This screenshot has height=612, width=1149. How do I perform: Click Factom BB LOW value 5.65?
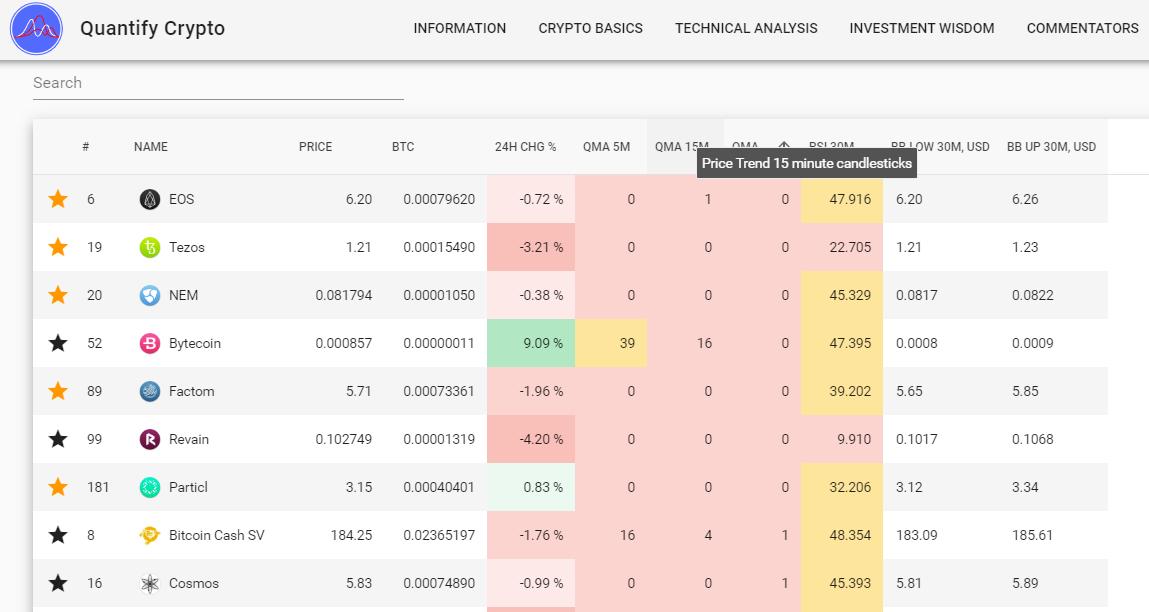coord(909,391)
